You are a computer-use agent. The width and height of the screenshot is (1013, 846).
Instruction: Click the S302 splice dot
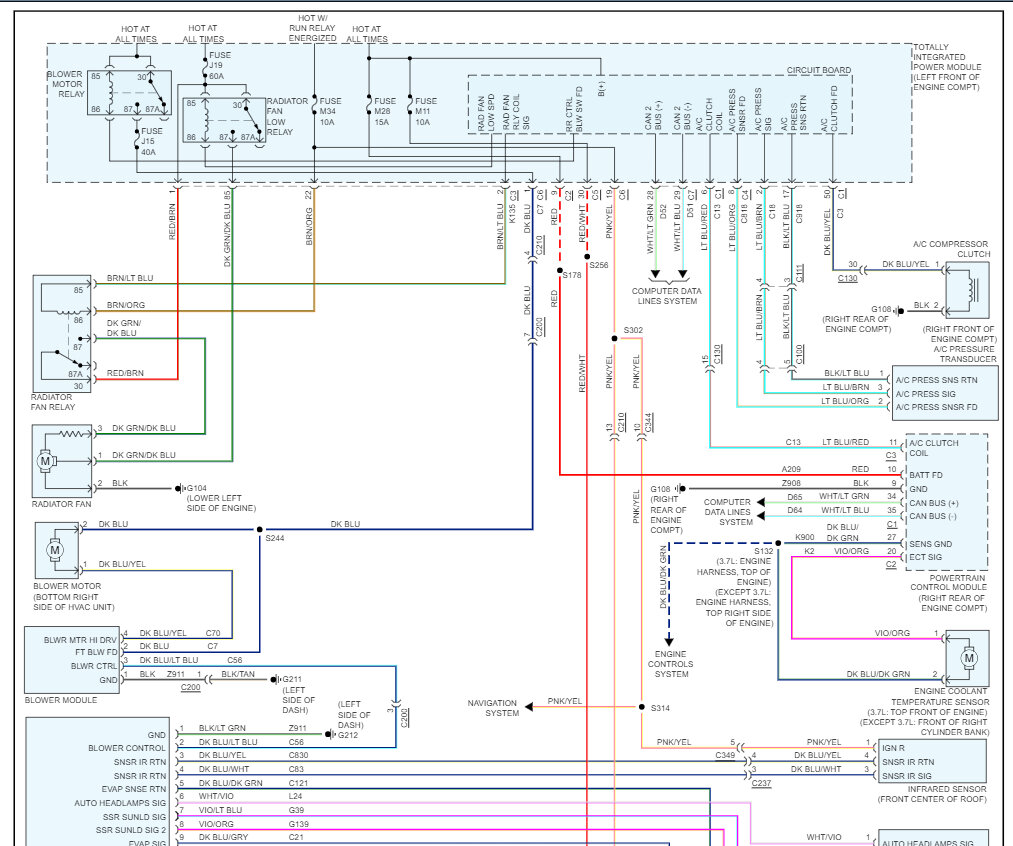tap(614, 338)
